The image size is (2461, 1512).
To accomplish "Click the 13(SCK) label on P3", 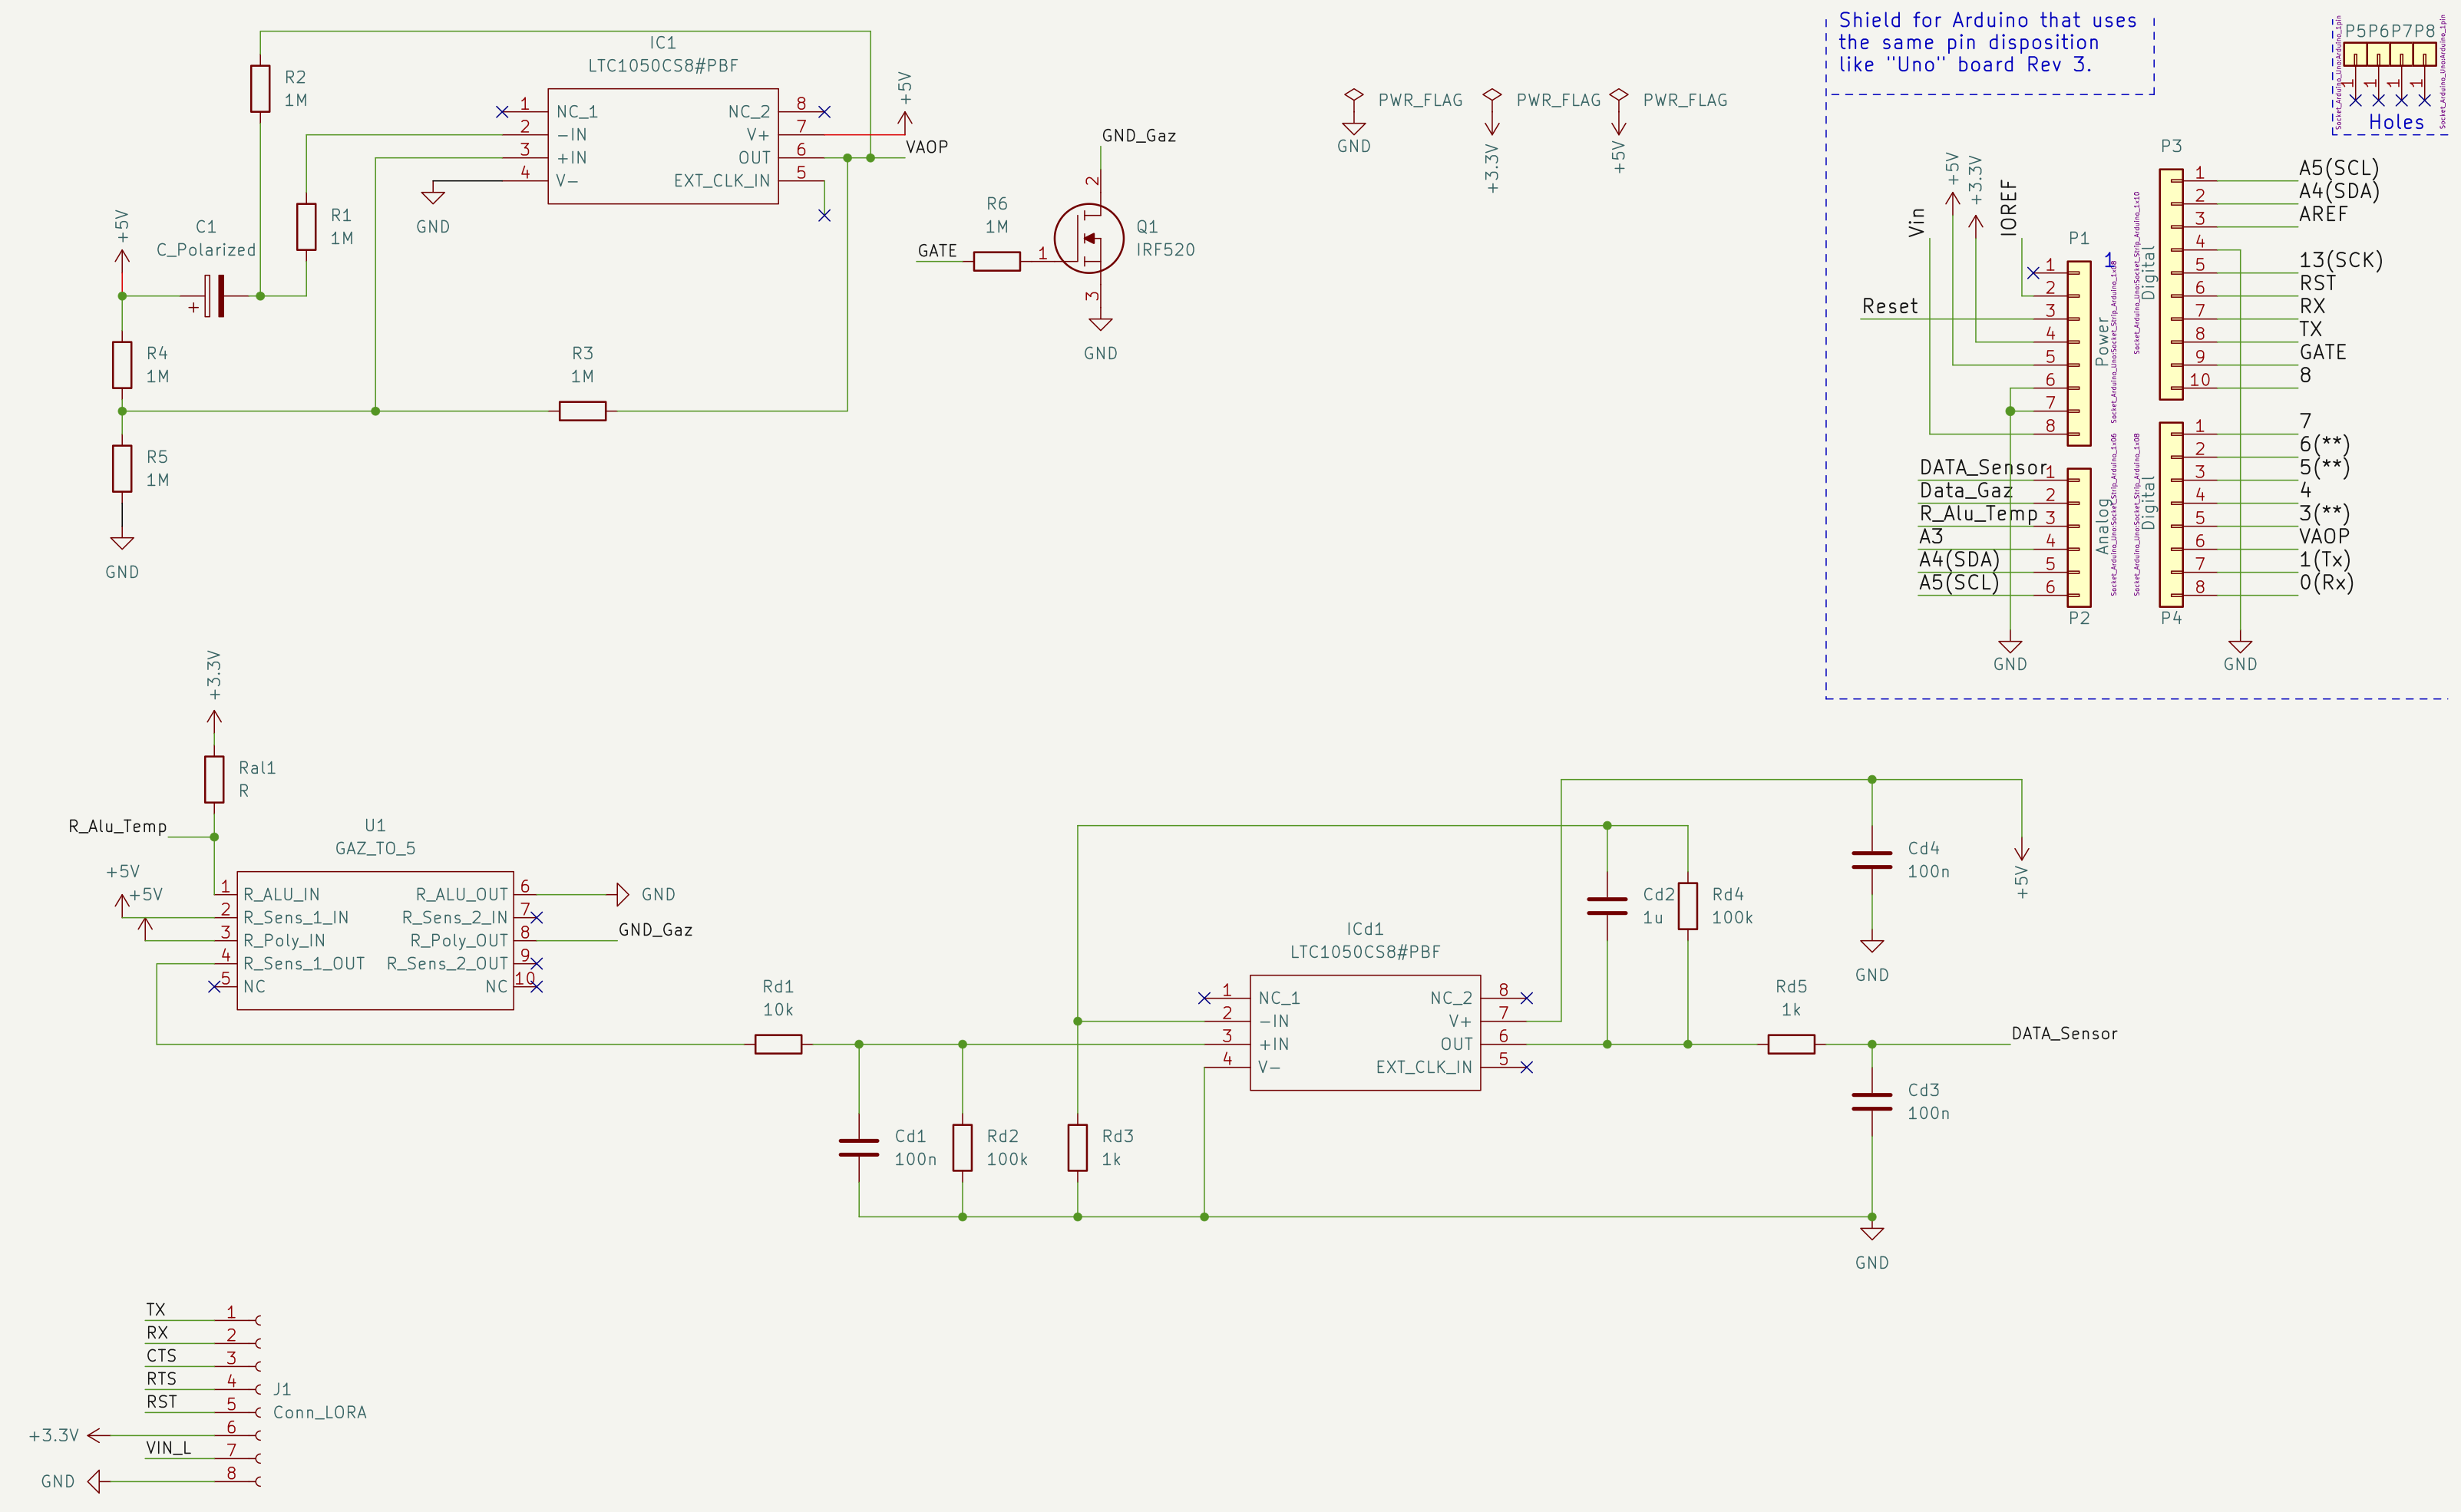I will [2341, 260].
